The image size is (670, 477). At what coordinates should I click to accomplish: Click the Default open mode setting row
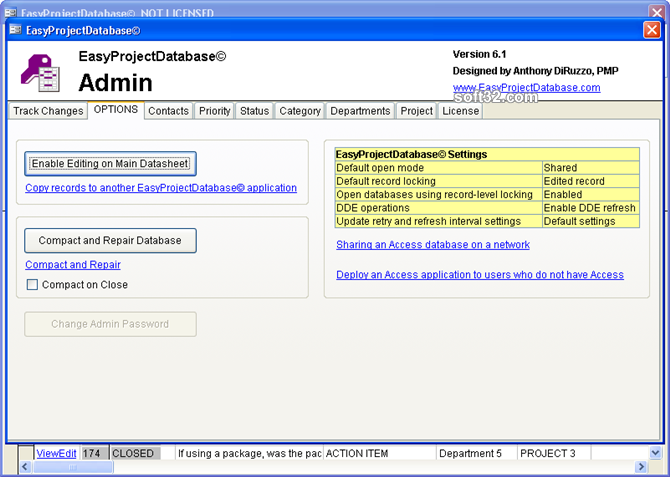click(487, 168)
